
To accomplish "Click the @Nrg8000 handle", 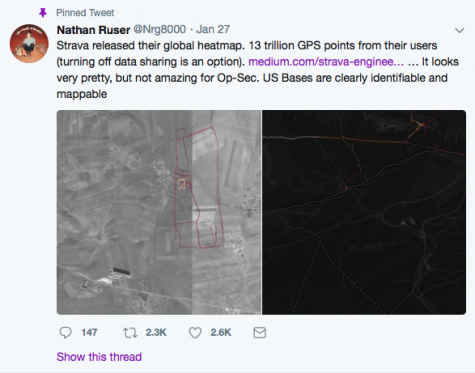I will point(160,29).
